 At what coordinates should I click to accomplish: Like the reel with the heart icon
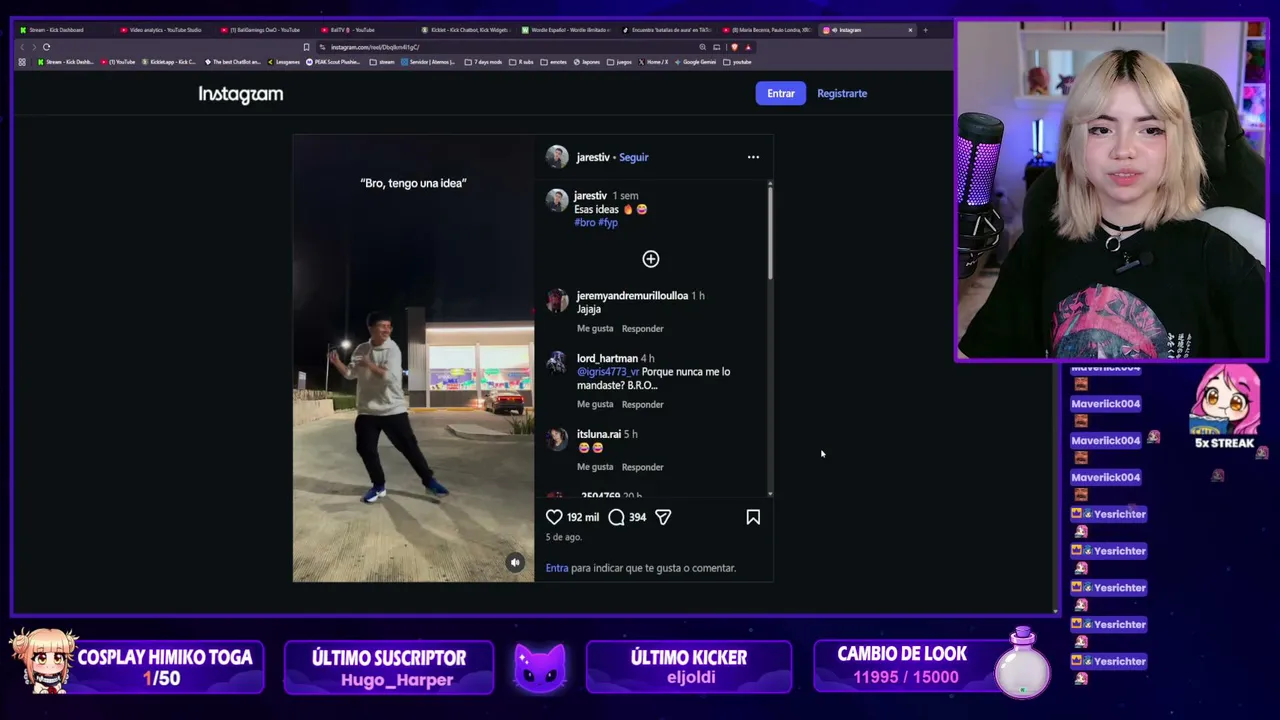coord(554,517)
